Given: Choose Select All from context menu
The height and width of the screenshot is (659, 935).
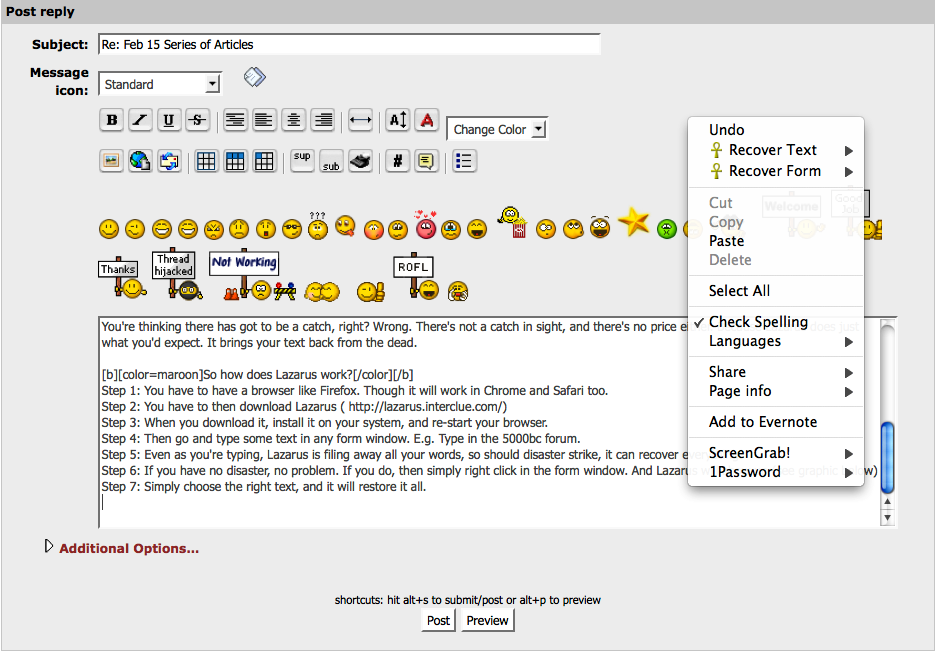Looking at the screenshot, I should [x=776, y=291].
